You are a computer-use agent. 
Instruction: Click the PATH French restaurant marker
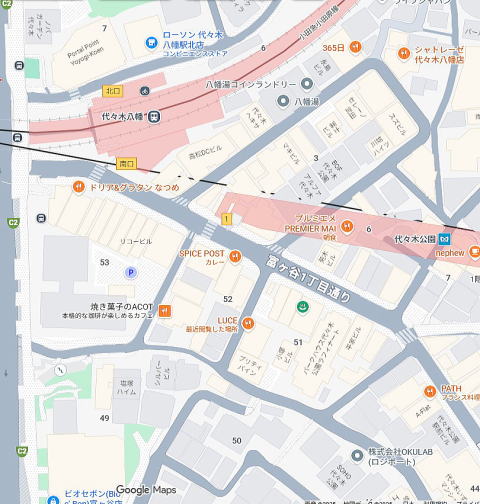(430, 392)
